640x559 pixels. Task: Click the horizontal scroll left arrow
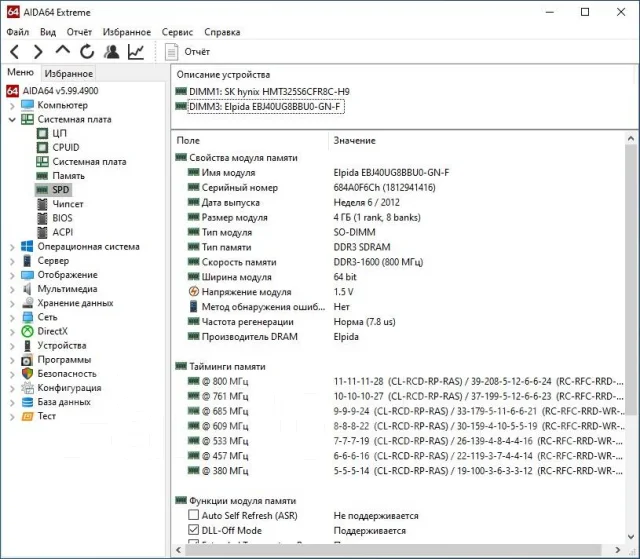click(x=178, y=550)
